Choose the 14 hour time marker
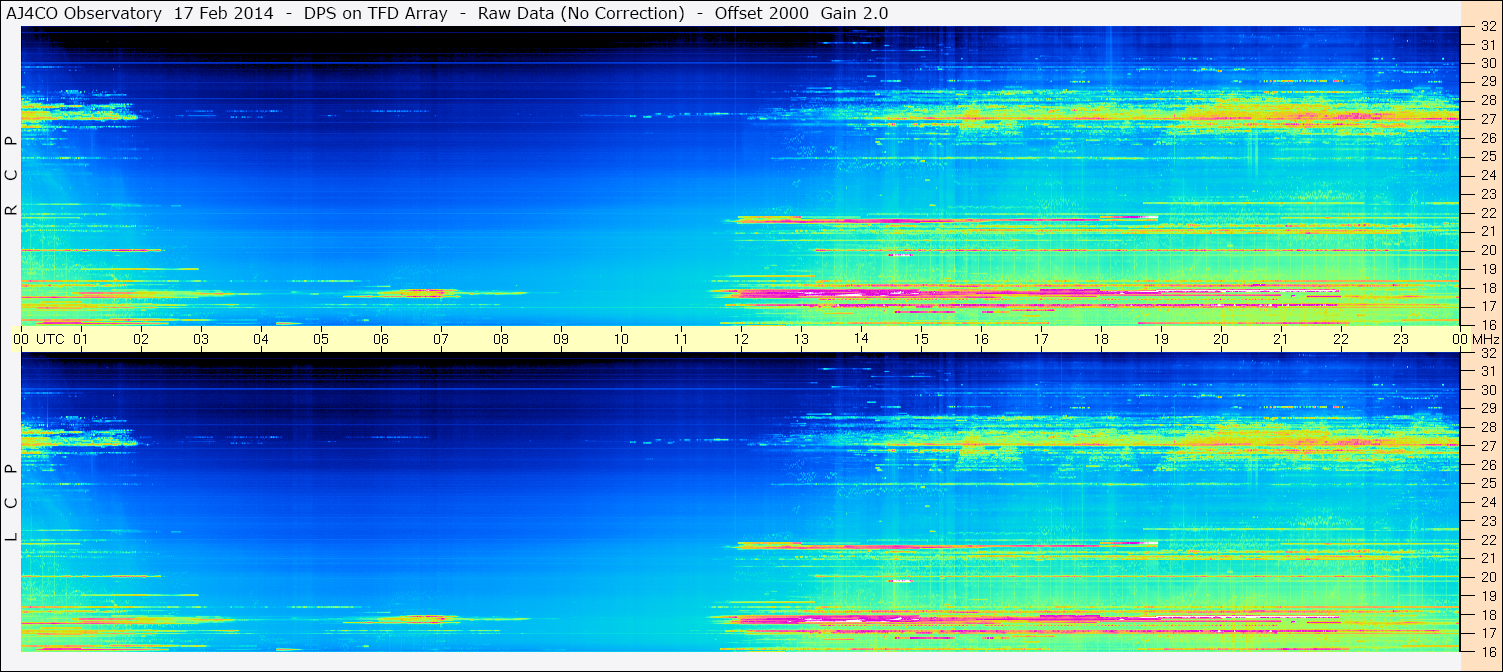The height and width of the screenshot is (672, 1503). pyautogui.click(x=861, y=339)
